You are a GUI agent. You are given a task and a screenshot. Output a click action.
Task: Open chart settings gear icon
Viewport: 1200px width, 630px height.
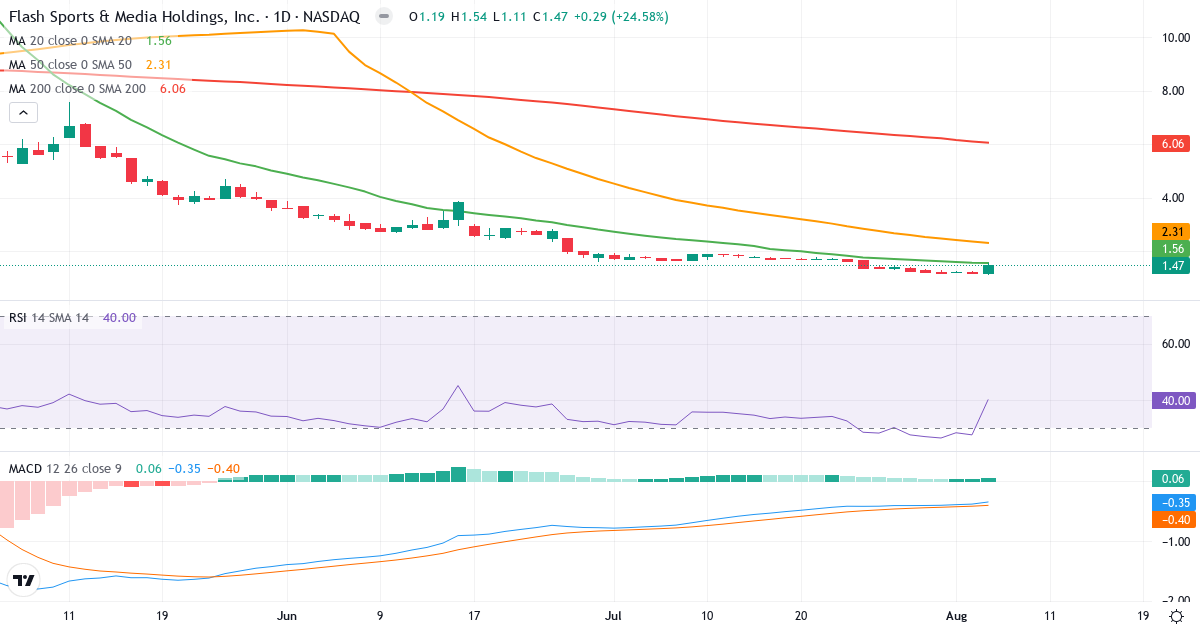click(1177, 616)
